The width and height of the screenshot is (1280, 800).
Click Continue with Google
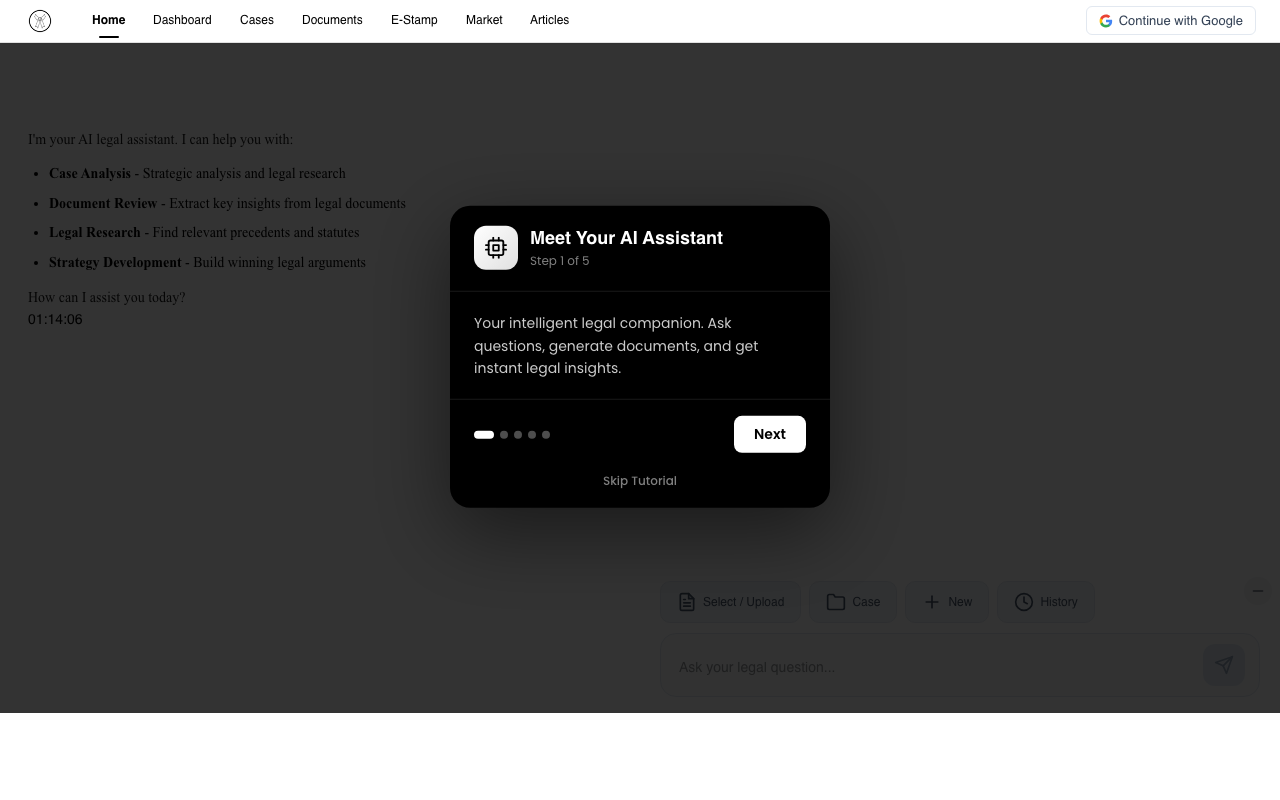[x=1171, y=20]
